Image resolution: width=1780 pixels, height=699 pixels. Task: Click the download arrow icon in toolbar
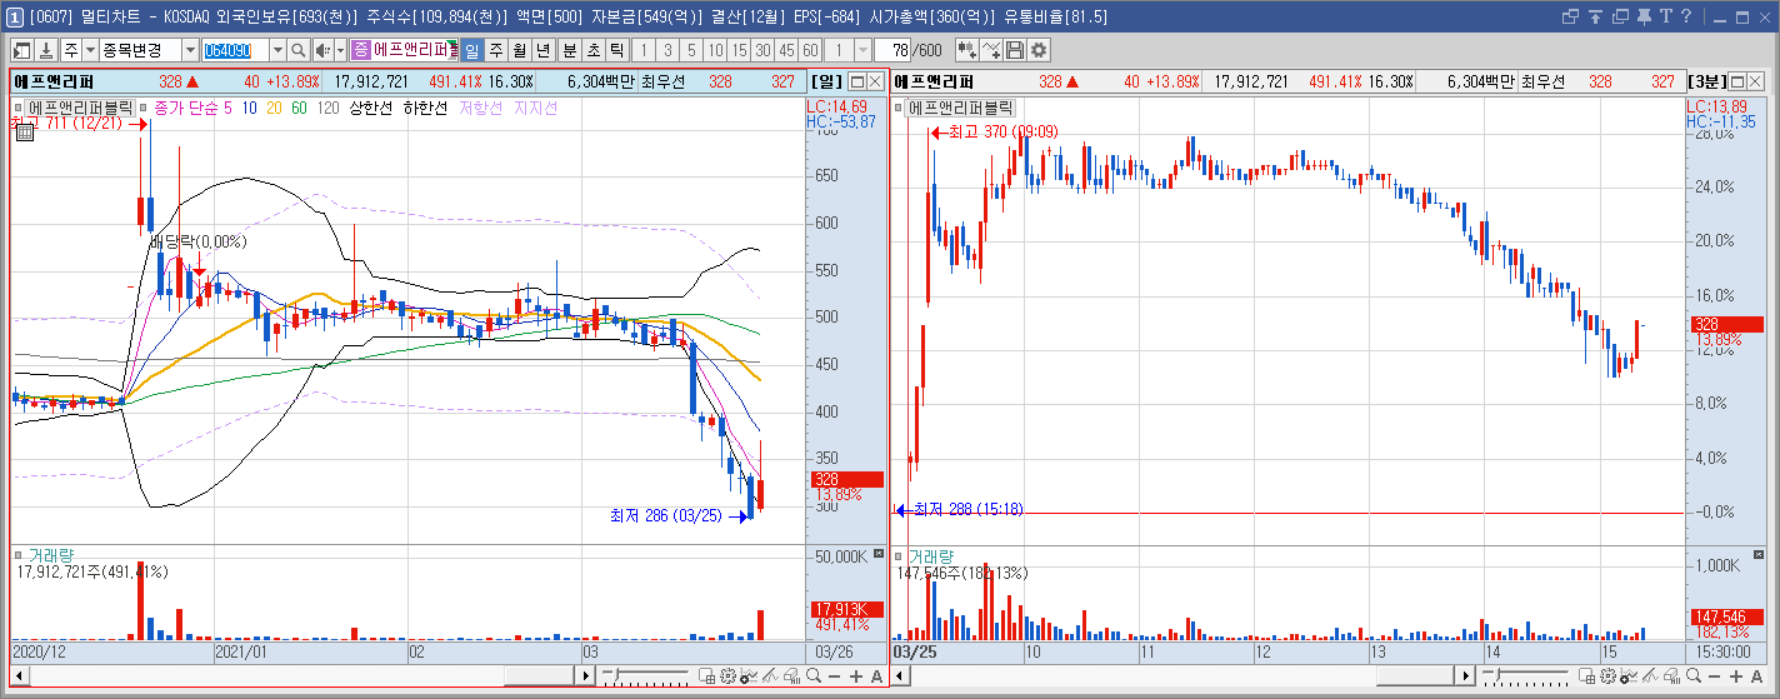pyautogui.click(x=46, y=50)
